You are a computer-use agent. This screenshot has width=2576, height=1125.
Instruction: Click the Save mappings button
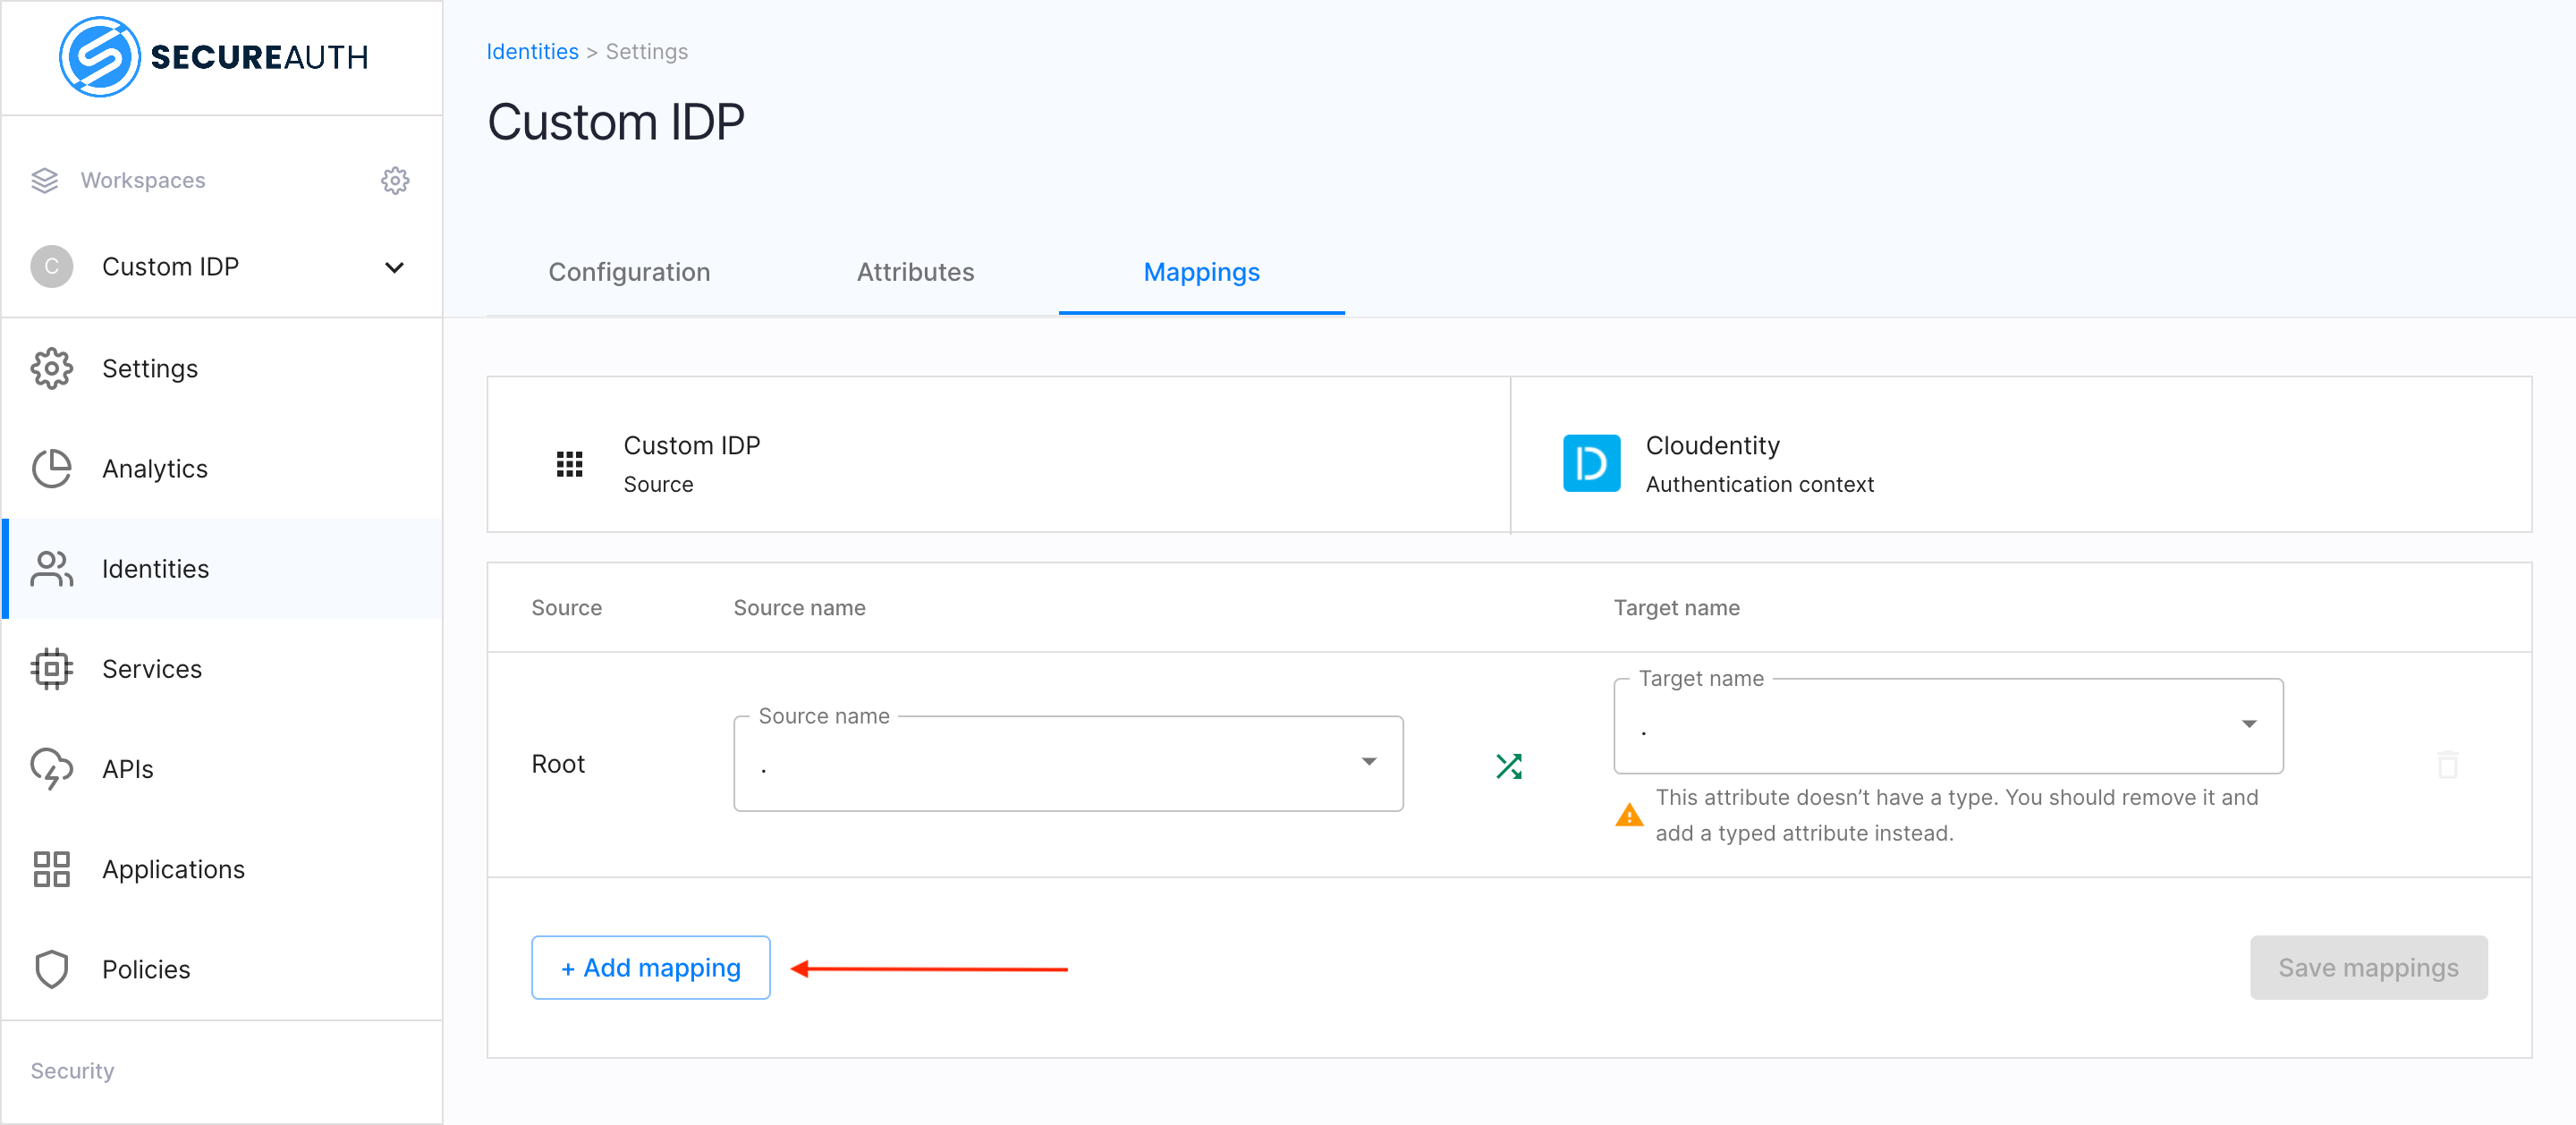coord(2368,968)
